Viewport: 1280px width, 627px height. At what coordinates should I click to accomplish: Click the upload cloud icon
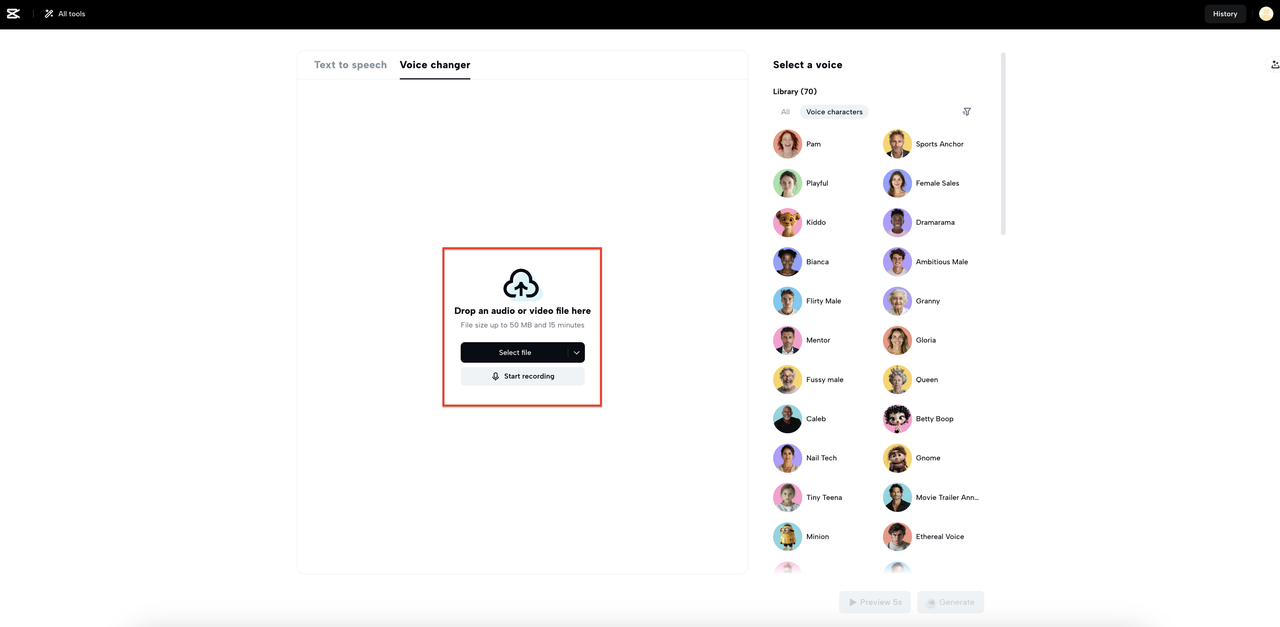521,285
